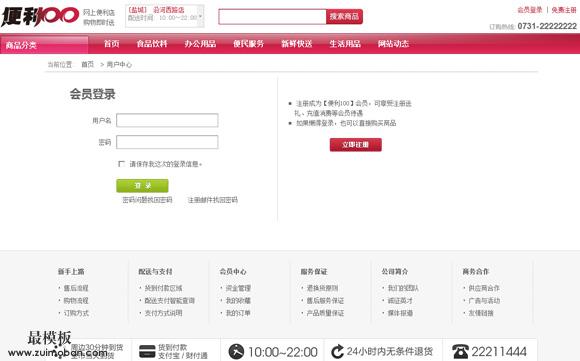Click the registered-email password recovery link

[213, 200]
